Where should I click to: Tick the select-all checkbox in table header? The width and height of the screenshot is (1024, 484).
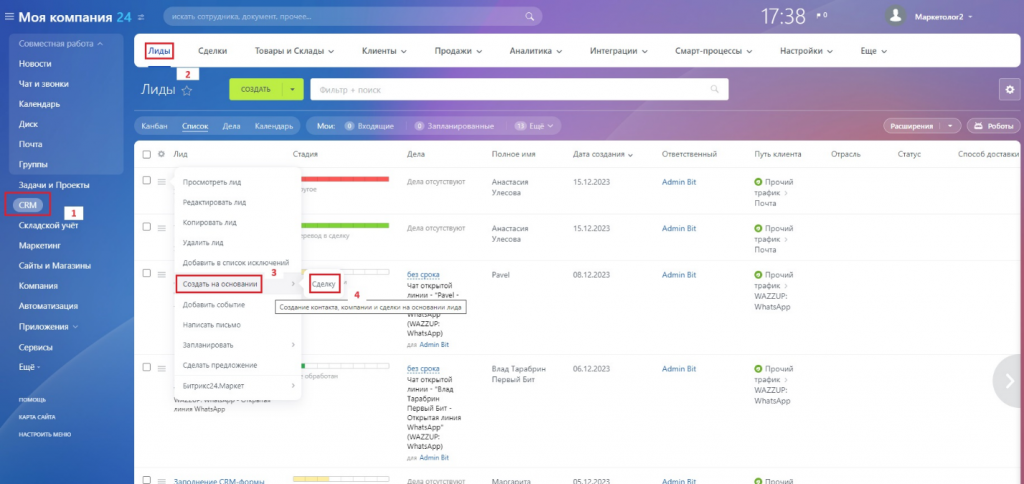(x=147, y=155)
